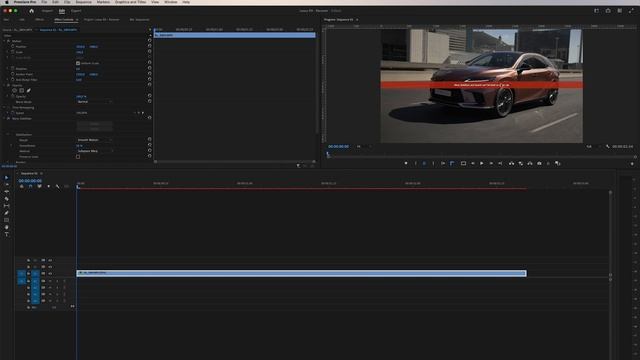Toggle animation stopwatch for Anchor Point
The width and height of the screenshot is (640, 360).
click(x=13, y=74)
